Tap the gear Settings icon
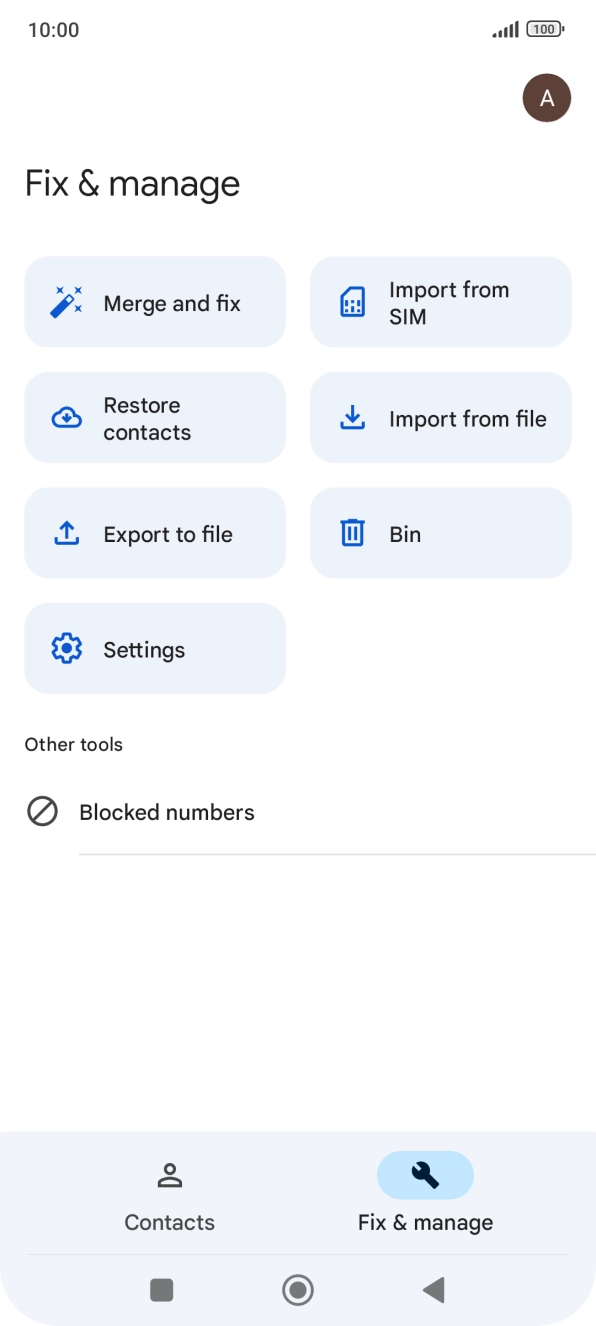Image resolution: width=596 pixels, height=1326 pixels. [x=66, y=649]
